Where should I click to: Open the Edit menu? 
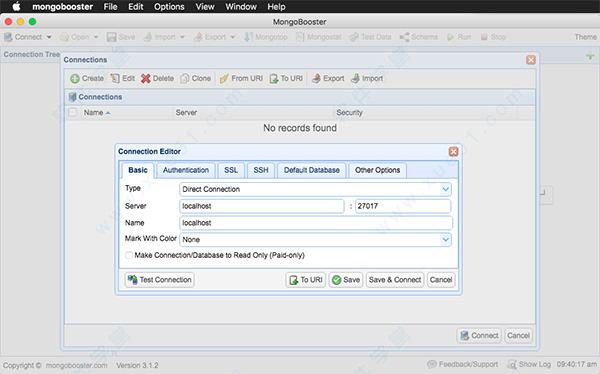pyautogui.click(x=135, y=7)
